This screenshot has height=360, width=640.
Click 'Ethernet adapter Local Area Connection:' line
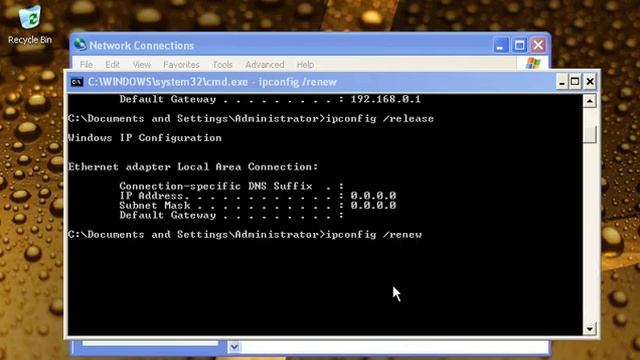[x=193, y=167]
